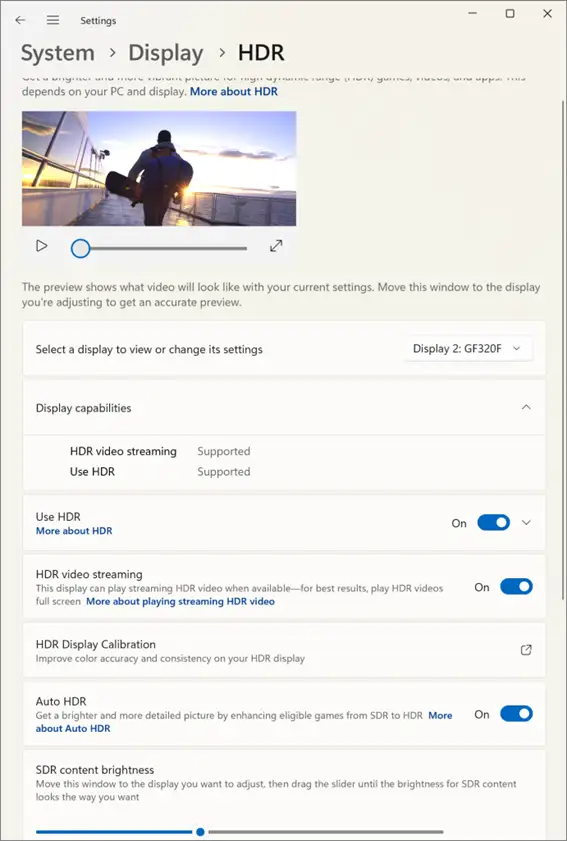The image size is (567, 841).
Task: Click the video seek slider handle
Action: click(x=80, y=248)
